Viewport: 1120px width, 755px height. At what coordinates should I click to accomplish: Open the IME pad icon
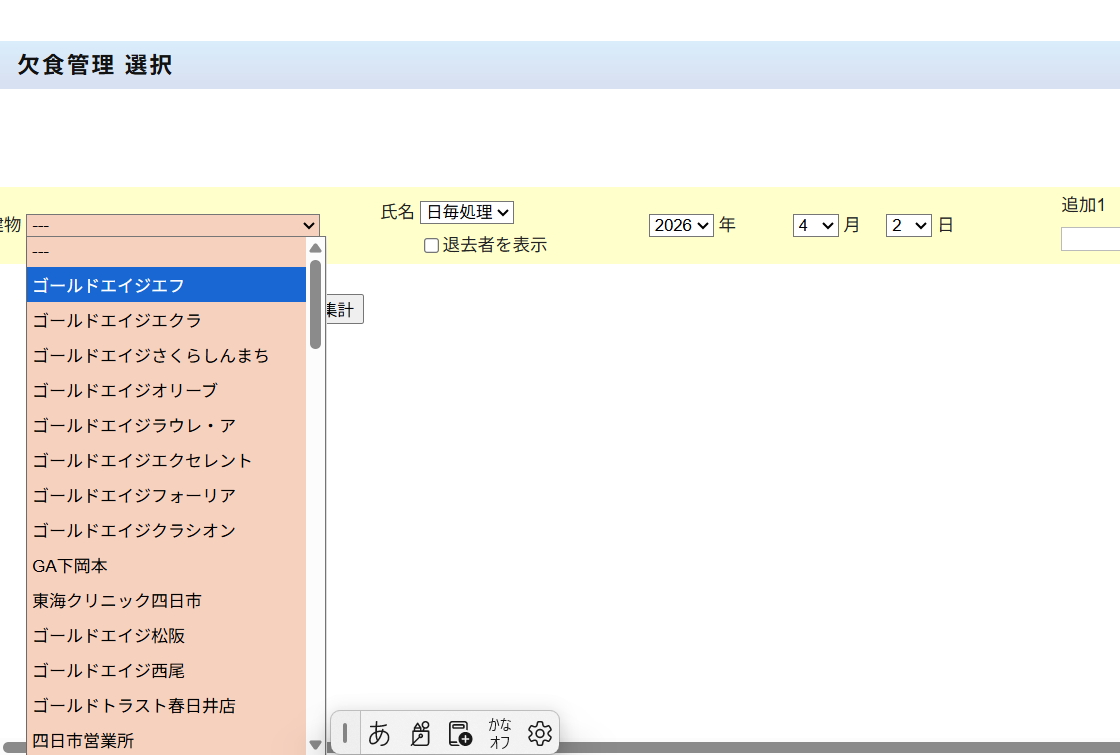coord(420,733)
